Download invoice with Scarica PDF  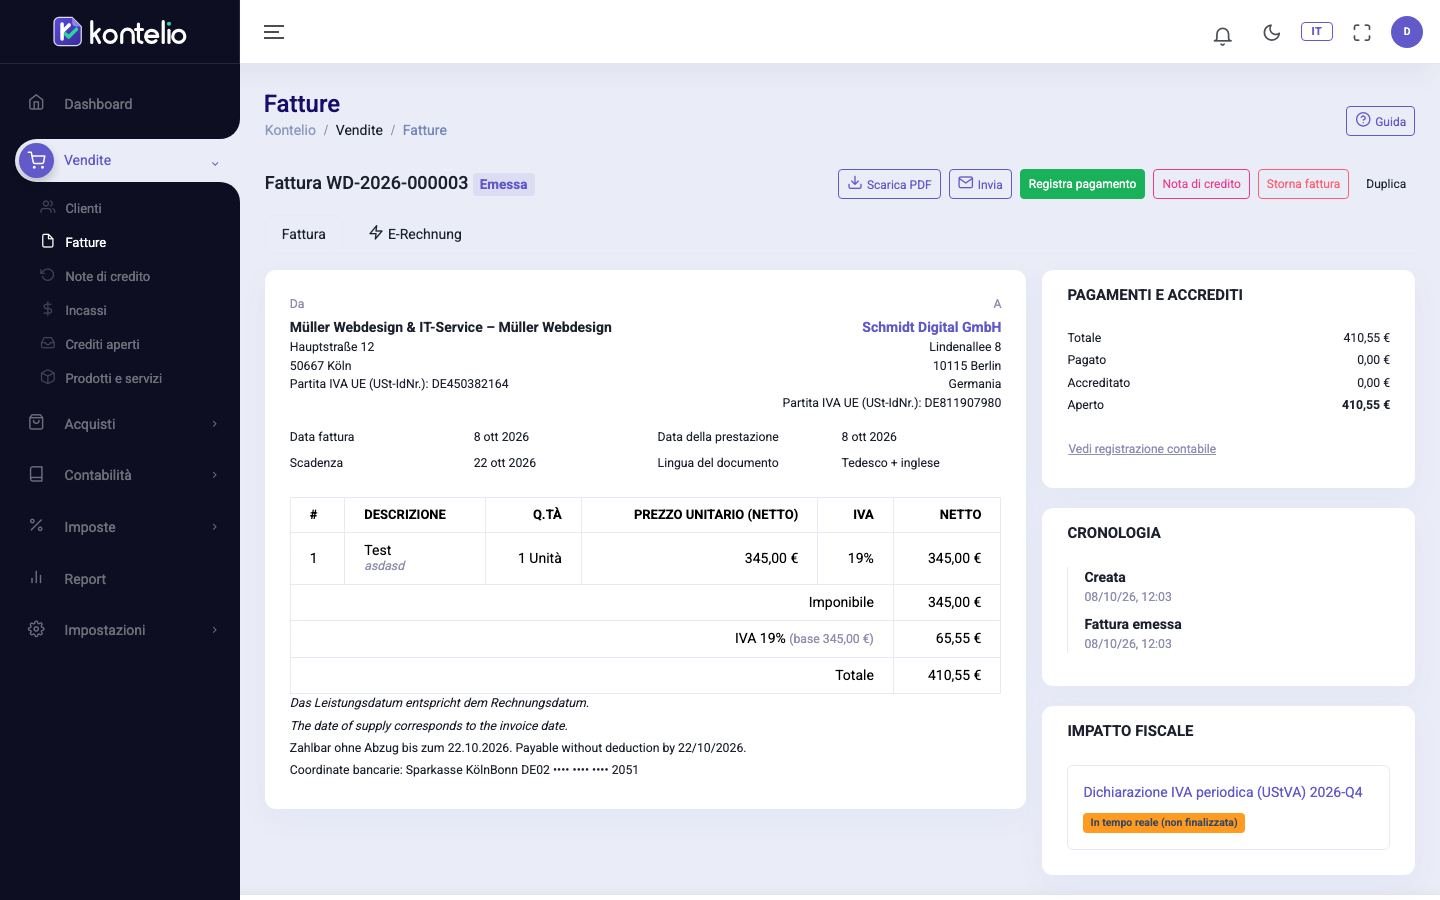889,184
